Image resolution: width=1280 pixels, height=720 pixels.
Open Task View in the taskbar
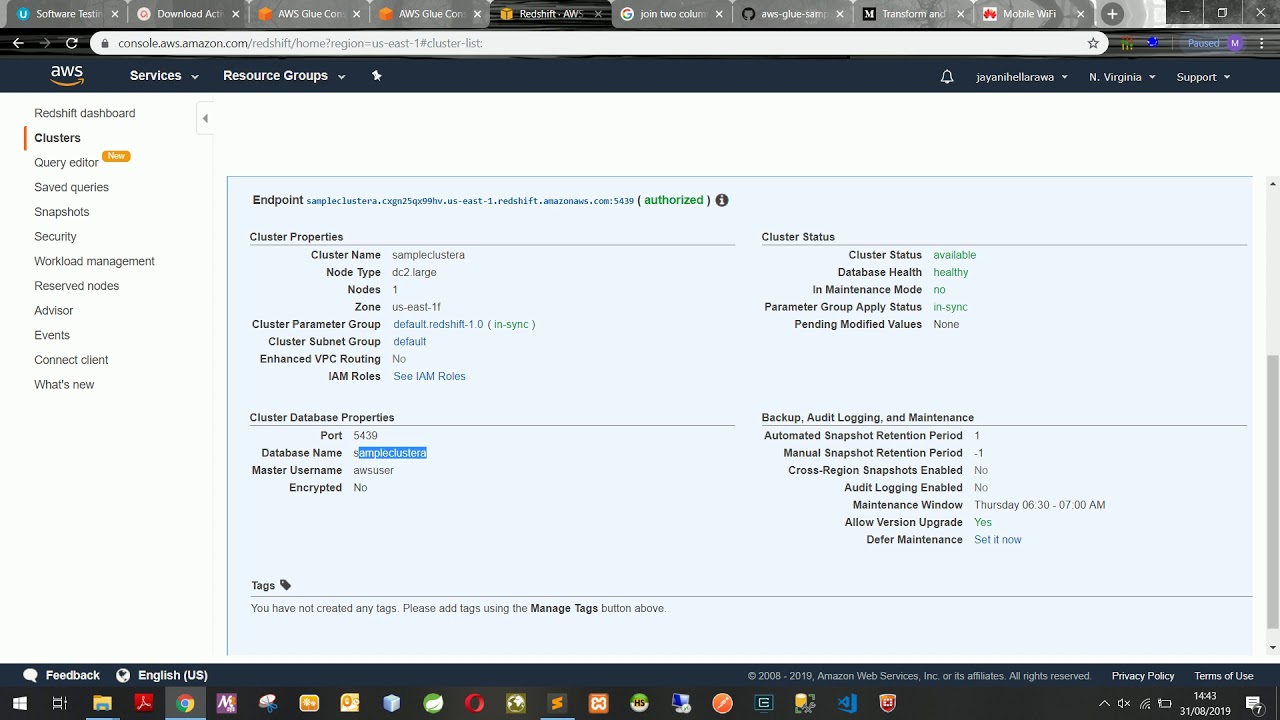pos(60,703)
